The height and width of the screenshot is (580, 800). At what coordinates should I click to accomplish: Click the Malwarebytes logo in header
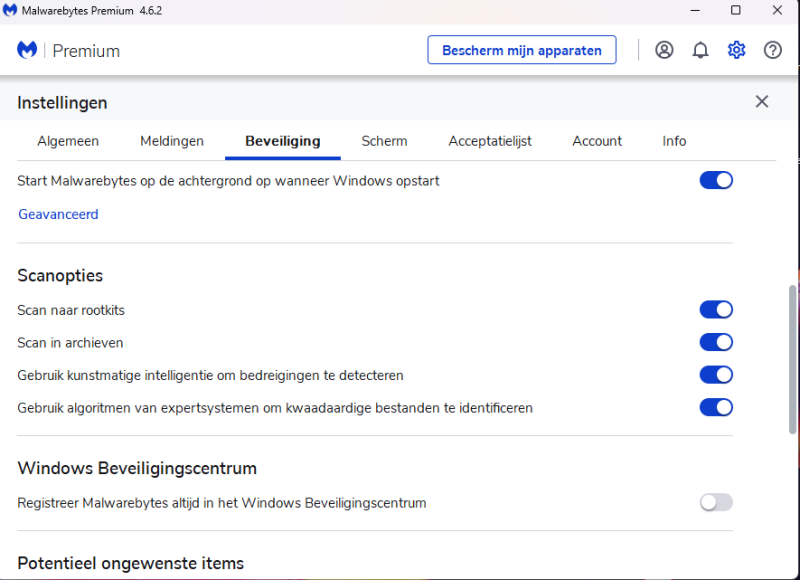pos(28,50)
